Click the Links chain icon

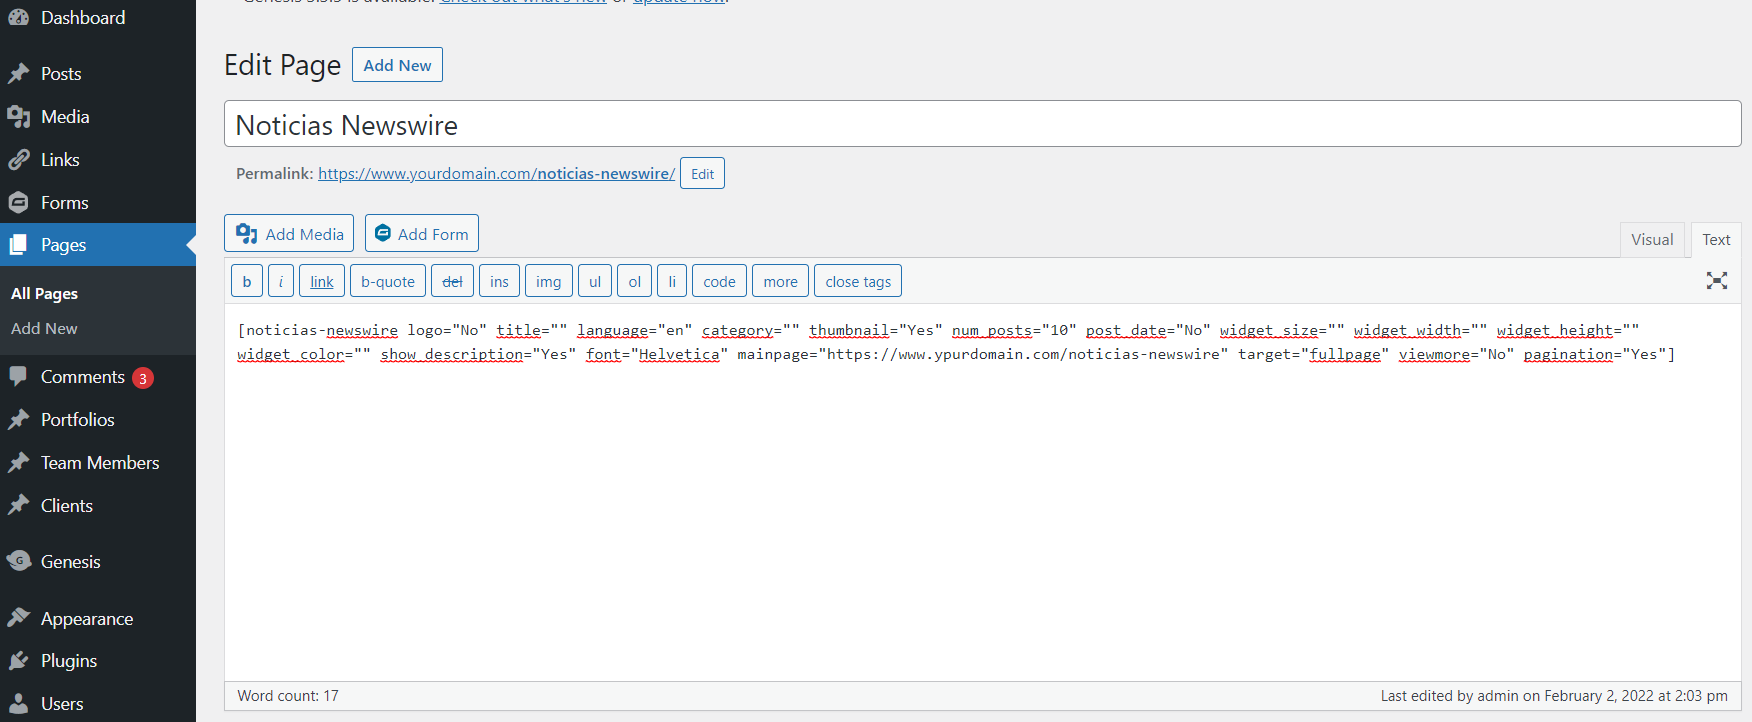18,160
